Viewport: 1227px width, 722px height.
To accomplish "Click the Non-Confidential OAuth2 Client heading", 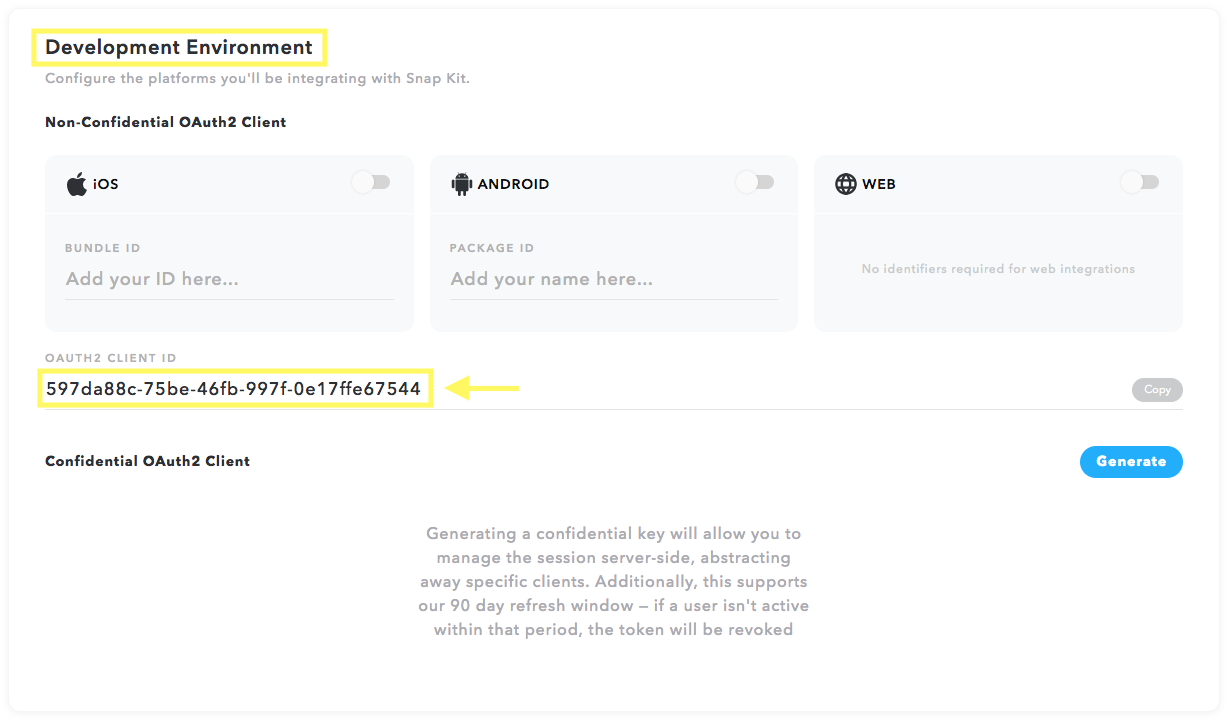I will point(166,122).
